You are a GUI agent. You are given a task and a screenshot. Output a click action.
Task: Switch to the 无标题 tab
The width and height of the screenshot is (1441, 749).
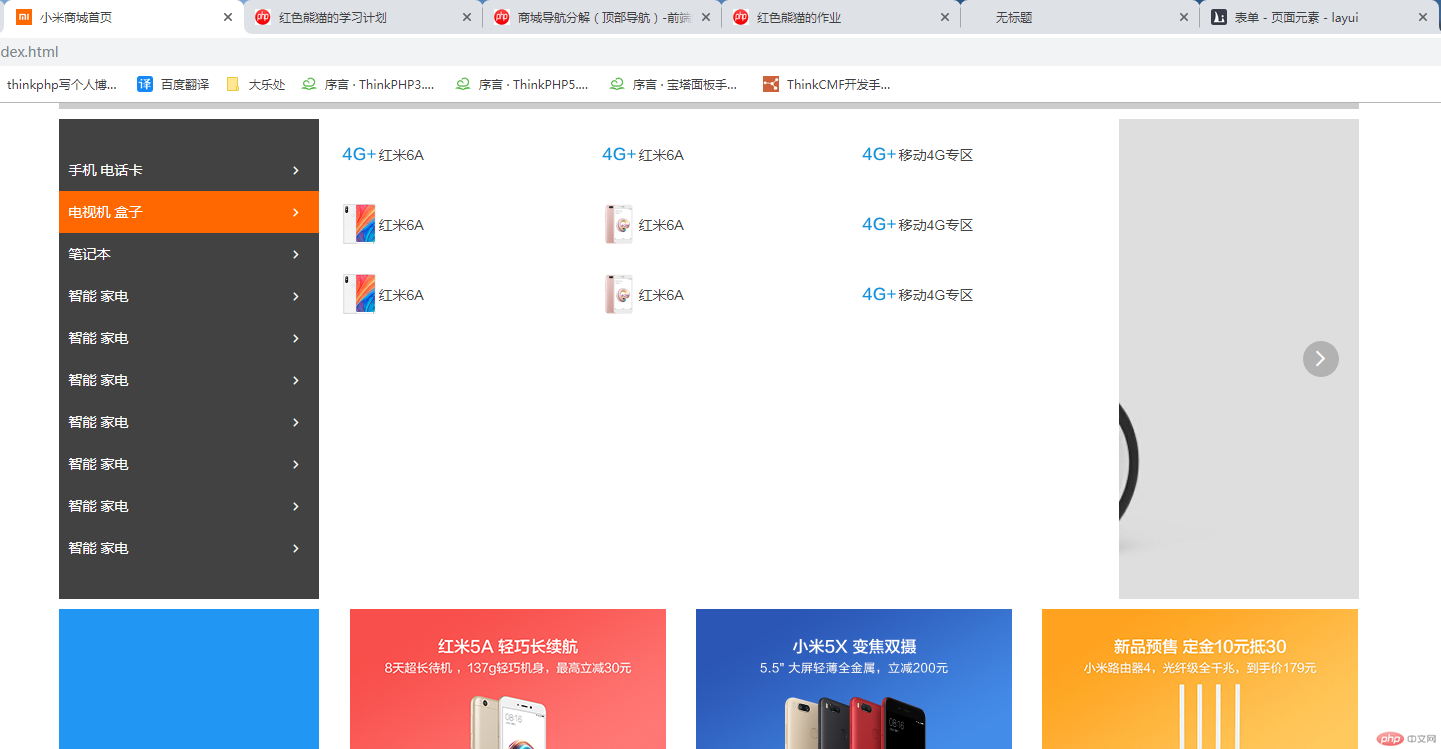[x=1079, y=18]
